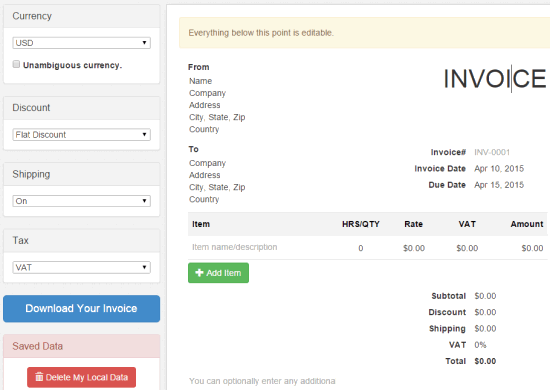Click the optional additional notes field
550x390 pixels.
coord(262,381)
